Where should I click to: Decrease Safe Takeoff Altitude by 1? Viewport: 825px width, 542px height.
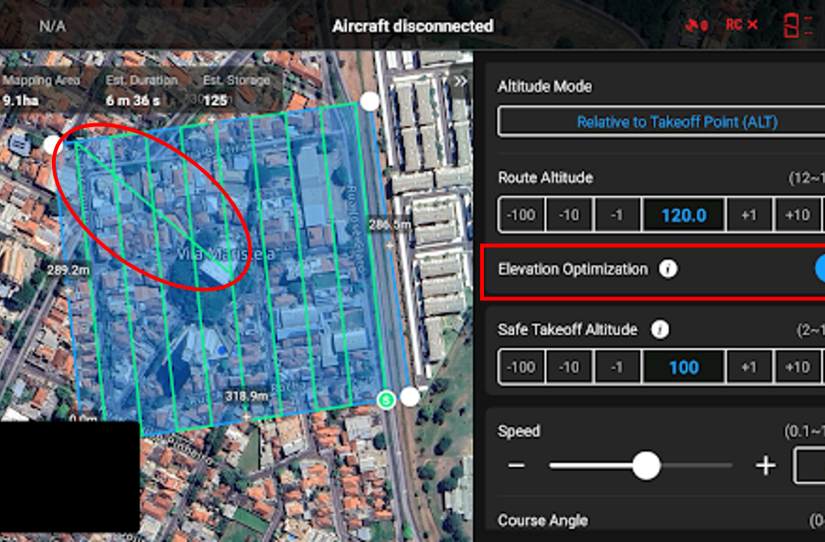(x=617, y=367)
